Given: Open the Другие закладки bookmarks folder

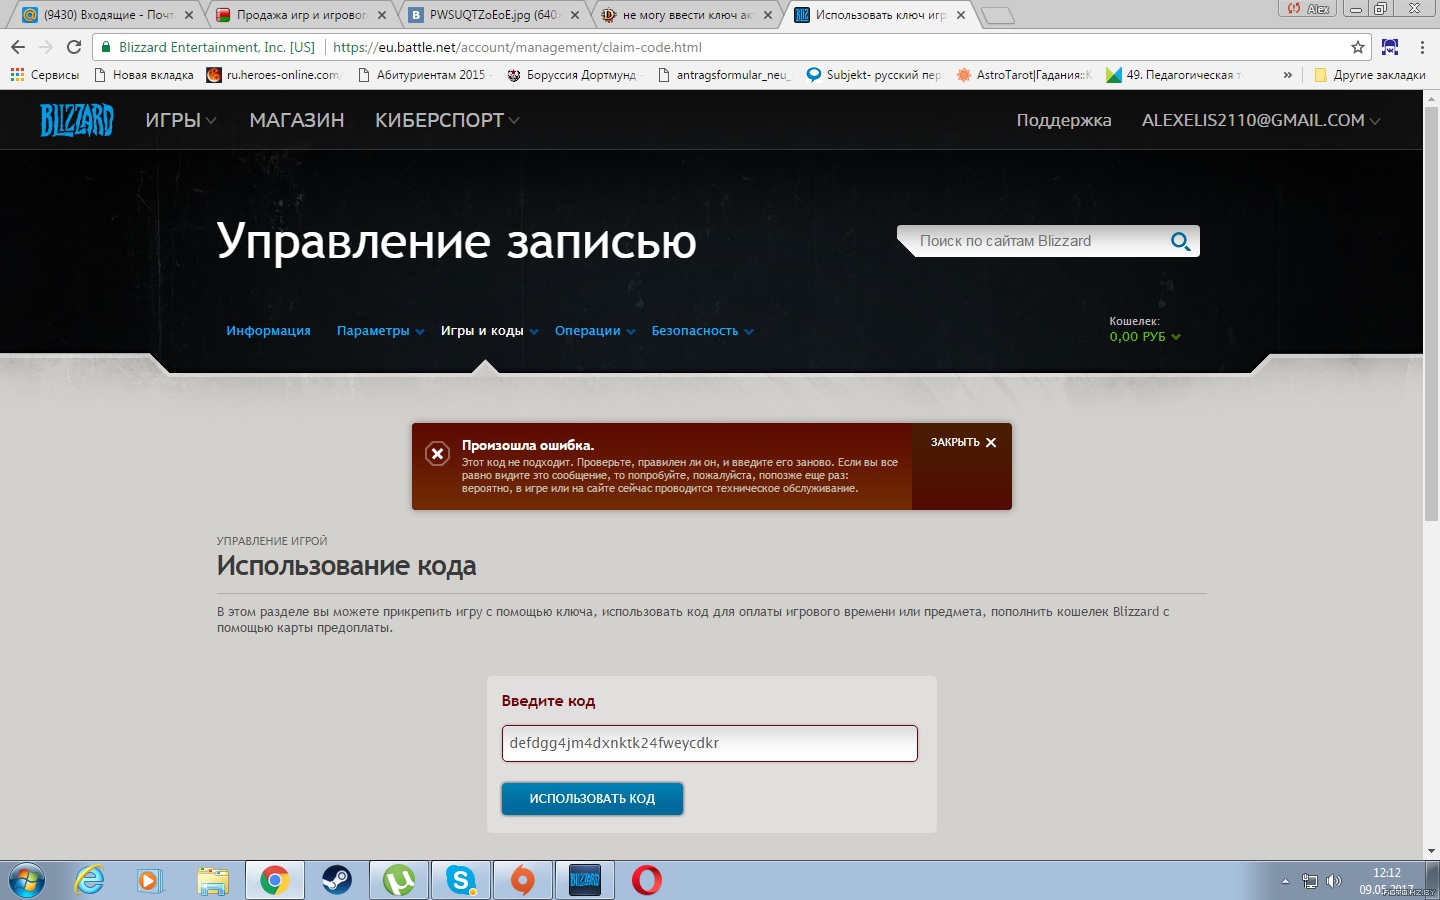Looking at the screenshot, I should click(1370, 75).
